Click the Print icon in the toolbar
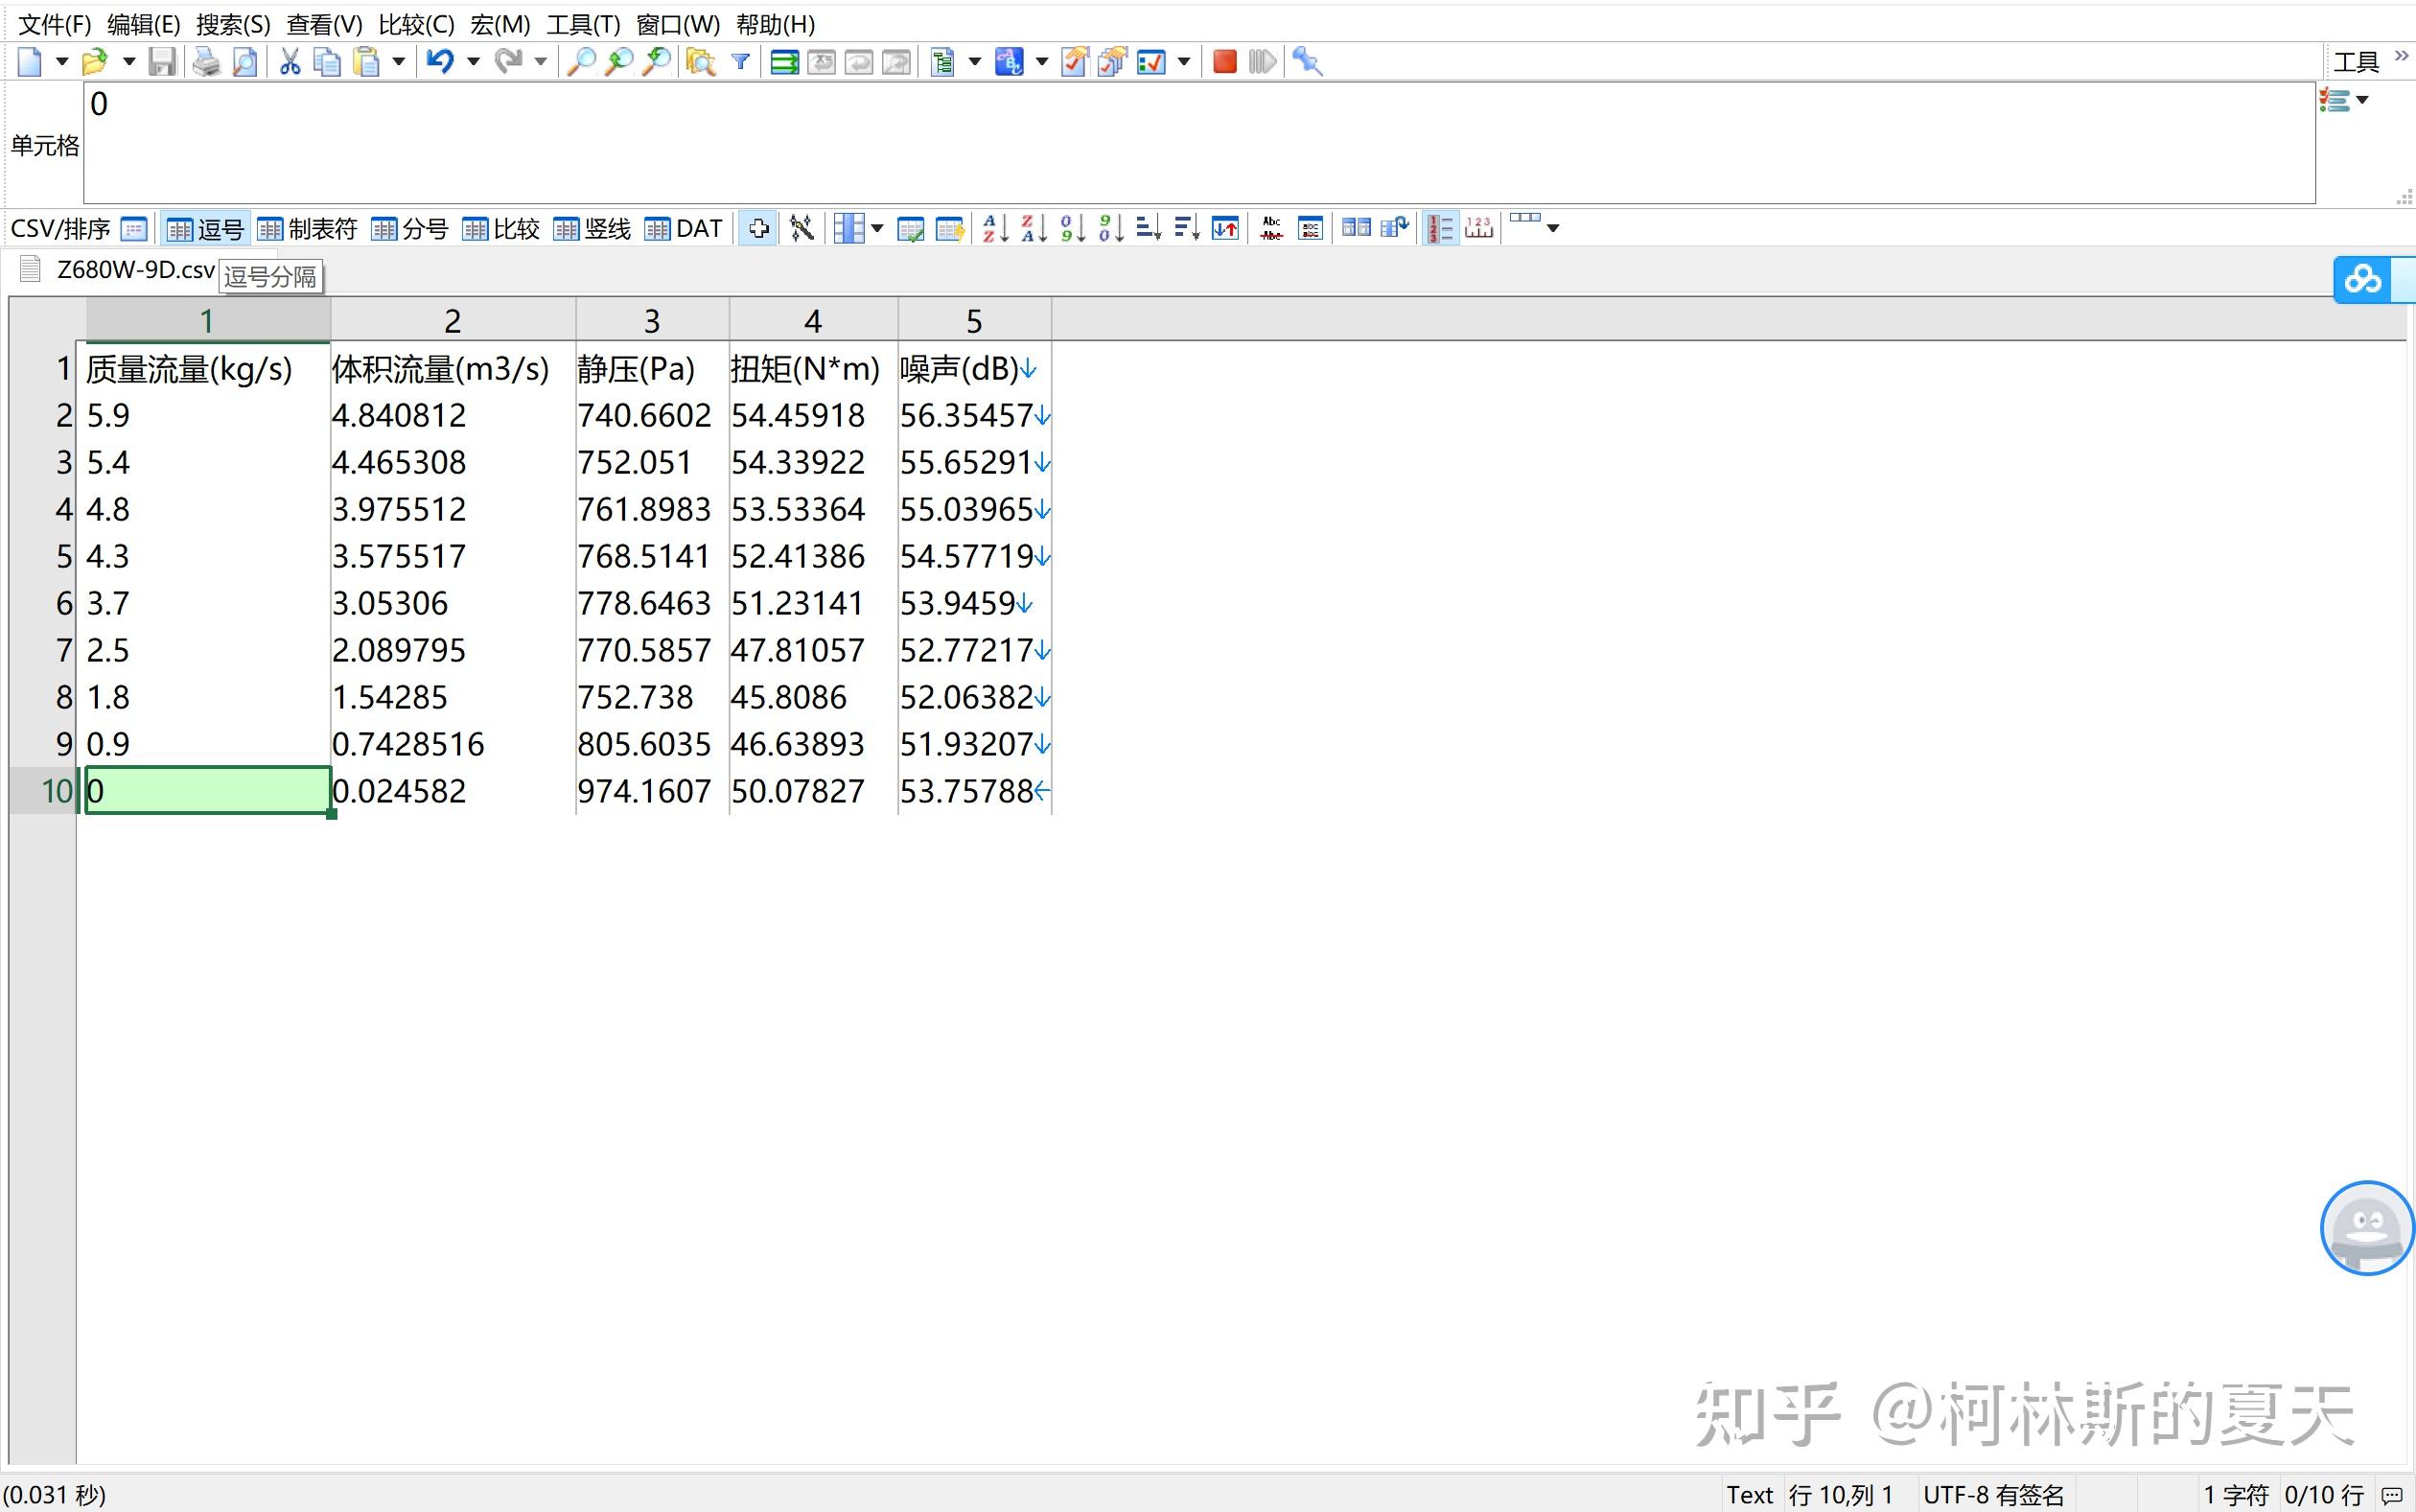2416x1512 pixels. (x=206, y=62)
